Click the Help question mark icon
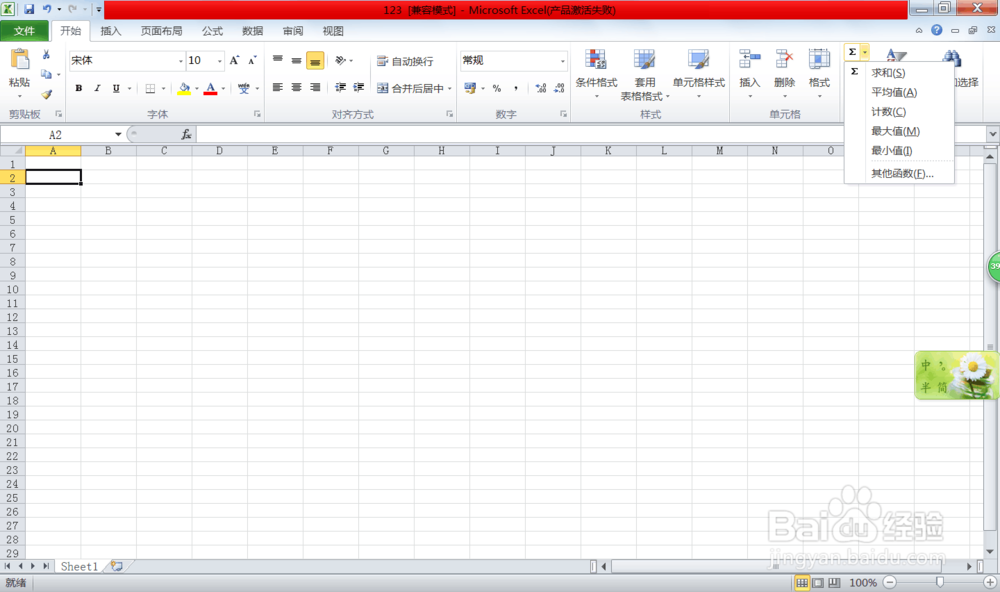1000x592 pixels. coord(936,30)
